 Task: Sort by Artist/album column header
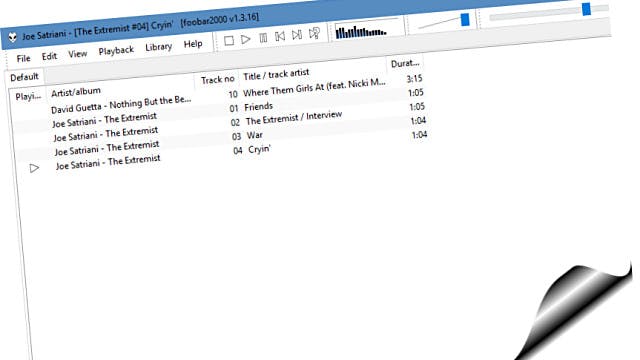(76, 92)
